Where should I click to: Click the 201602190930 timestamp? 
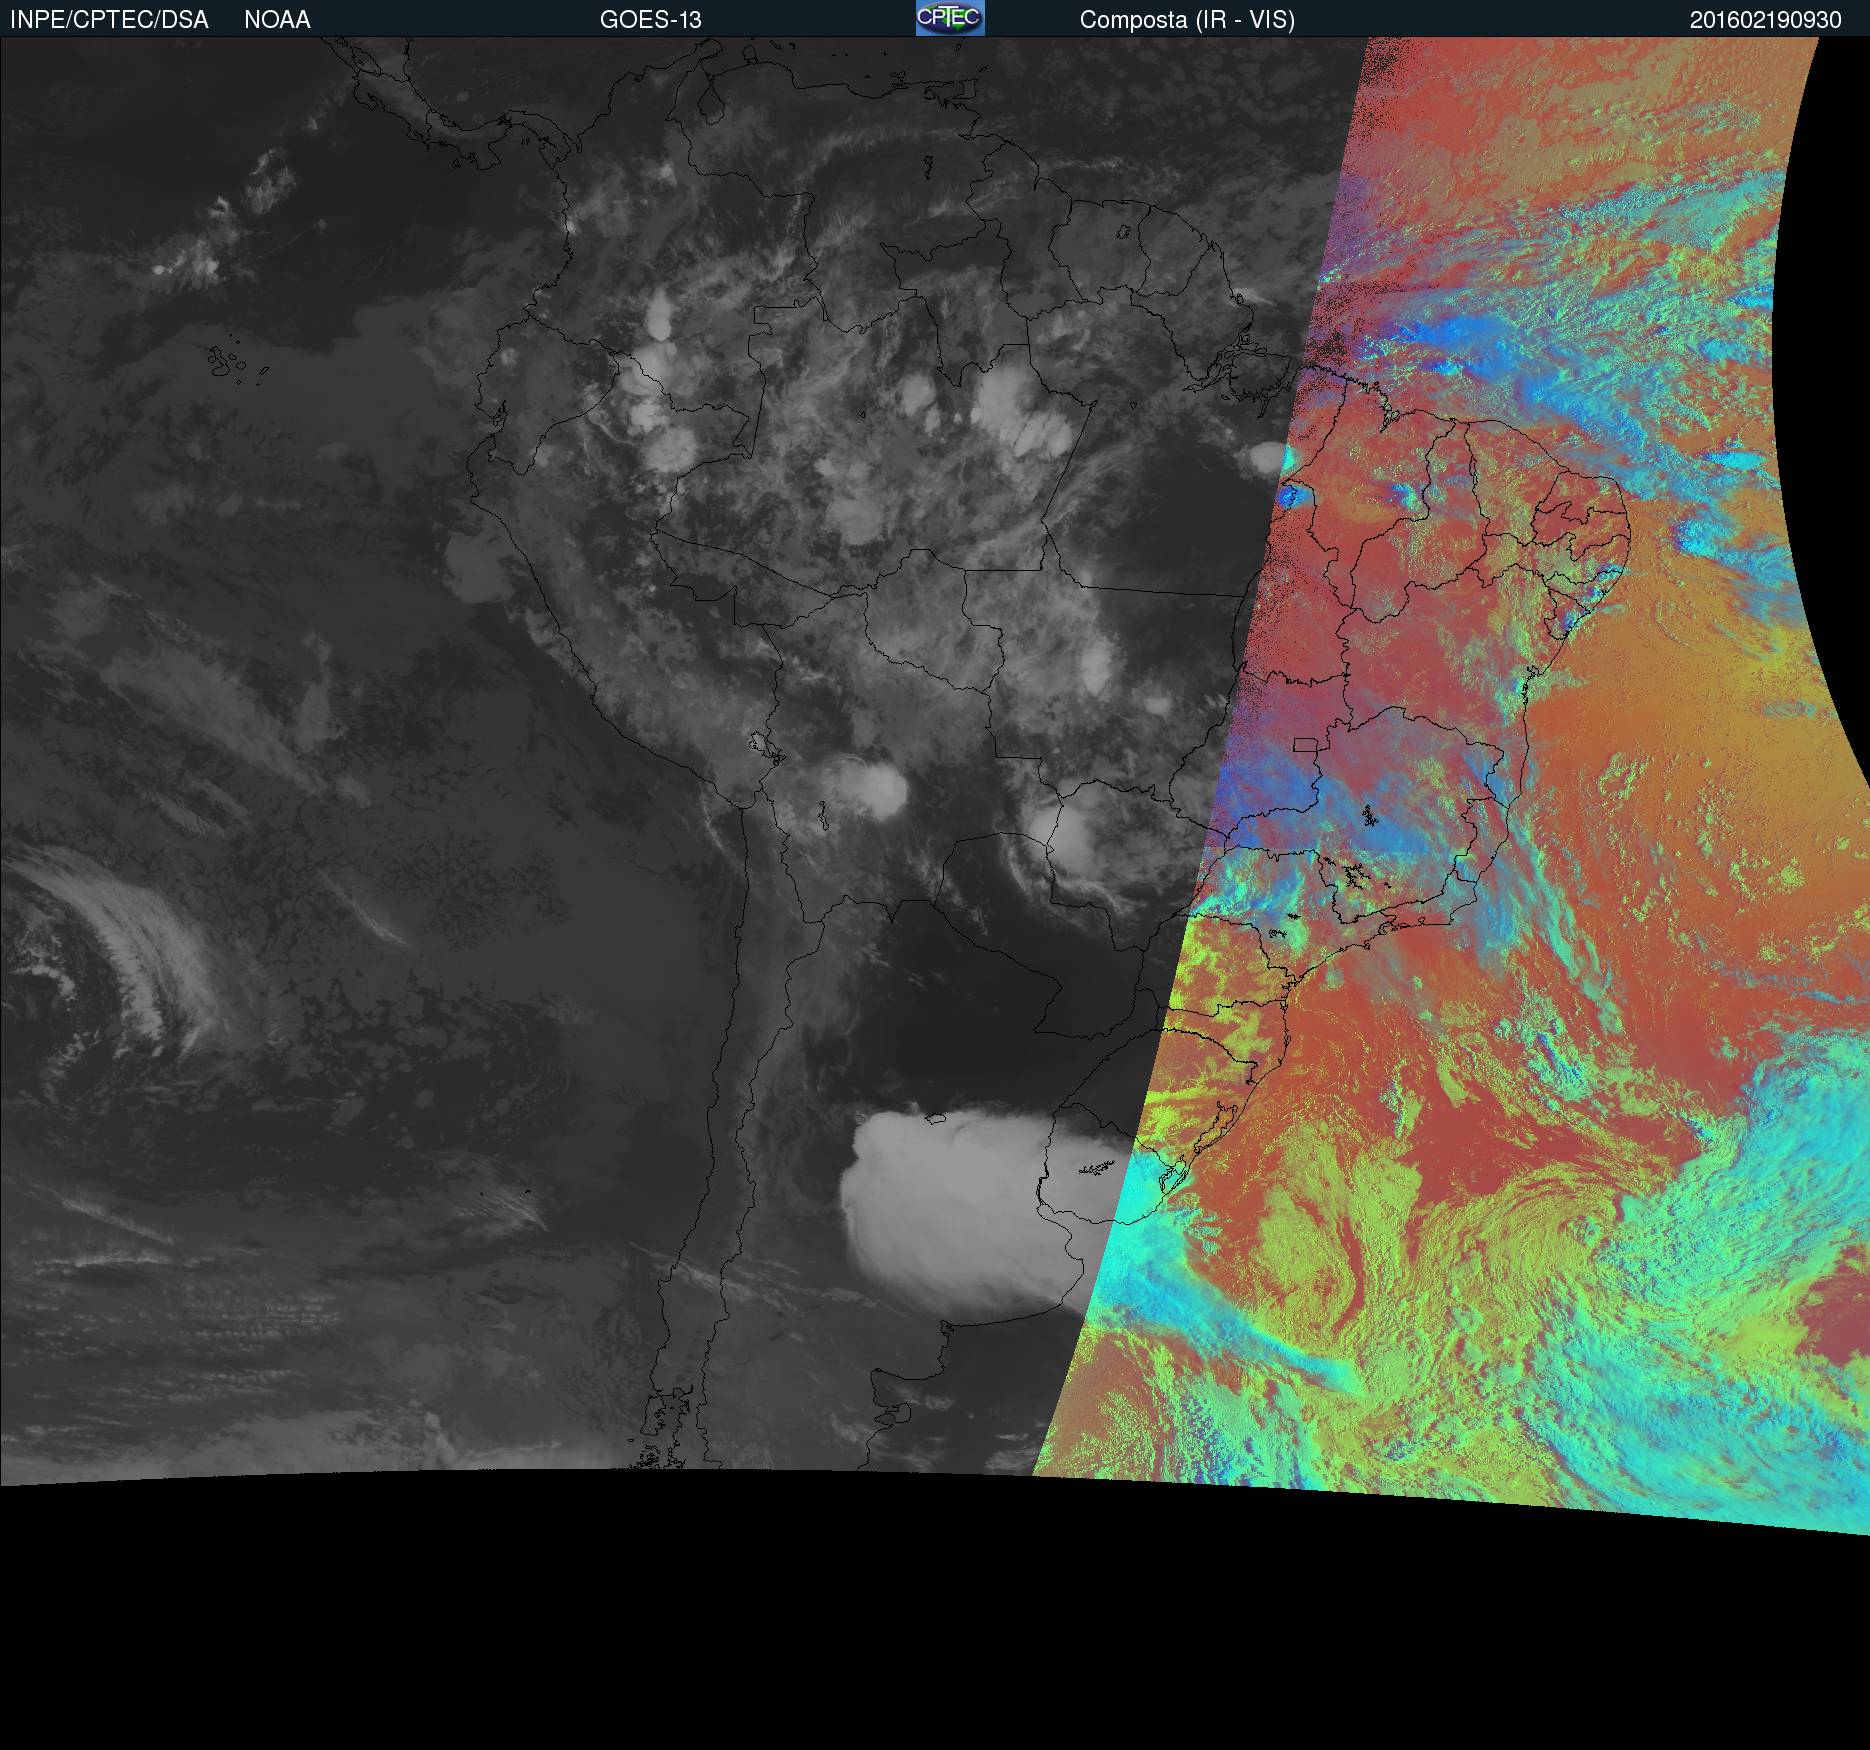(x=1765, y=20)
